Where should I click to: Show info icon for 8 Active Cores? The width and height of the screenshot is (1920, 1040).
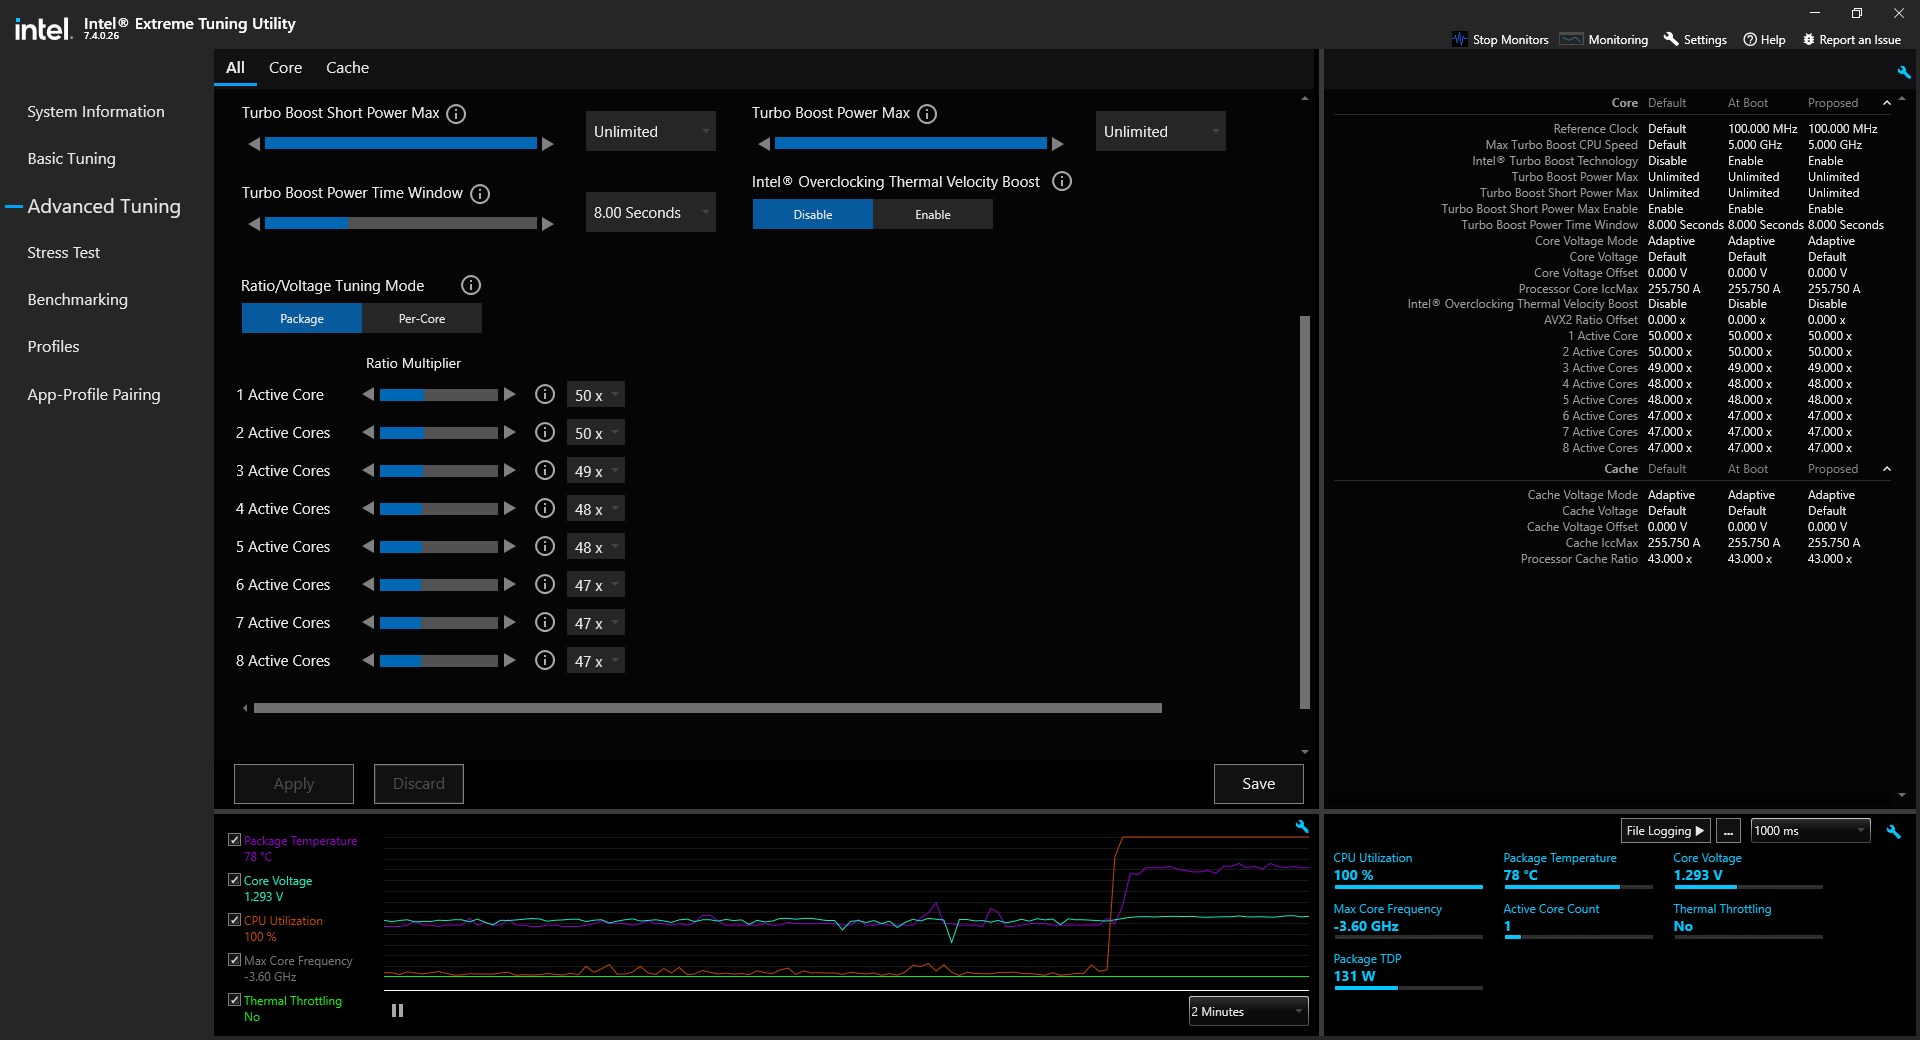[545, 660]
